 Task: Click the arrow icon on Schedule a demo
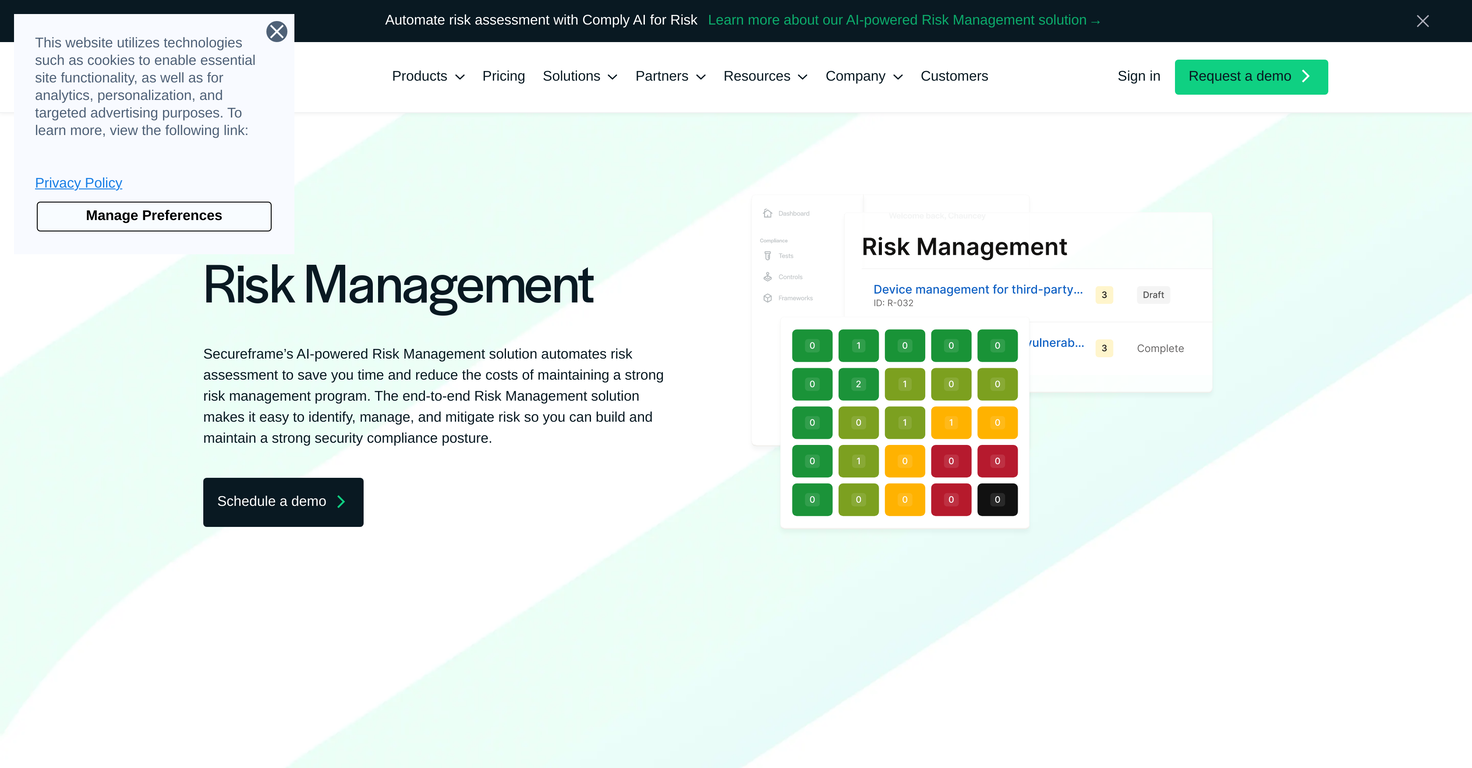pos(344,502)
